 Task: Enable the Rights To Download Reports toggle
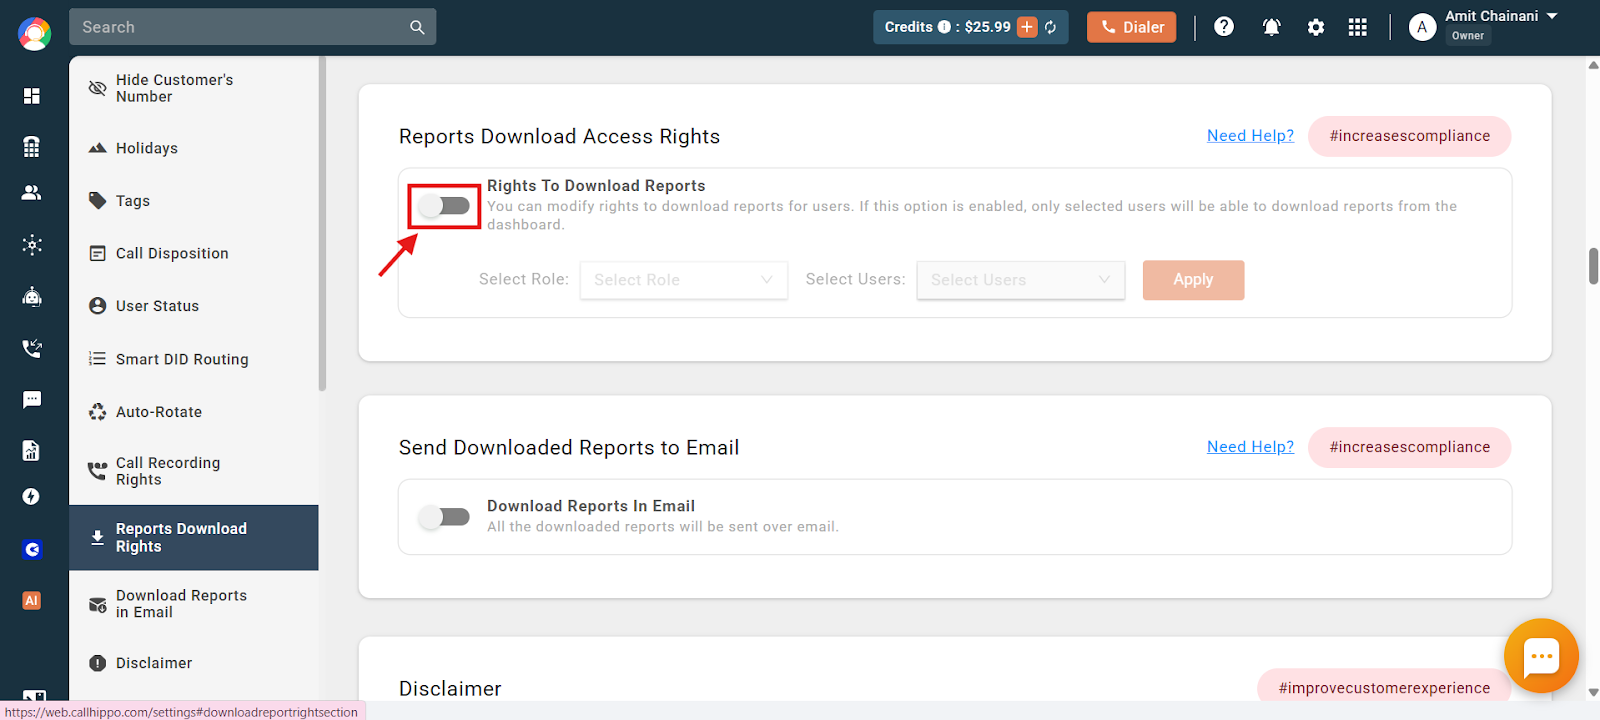pos(444,206)
